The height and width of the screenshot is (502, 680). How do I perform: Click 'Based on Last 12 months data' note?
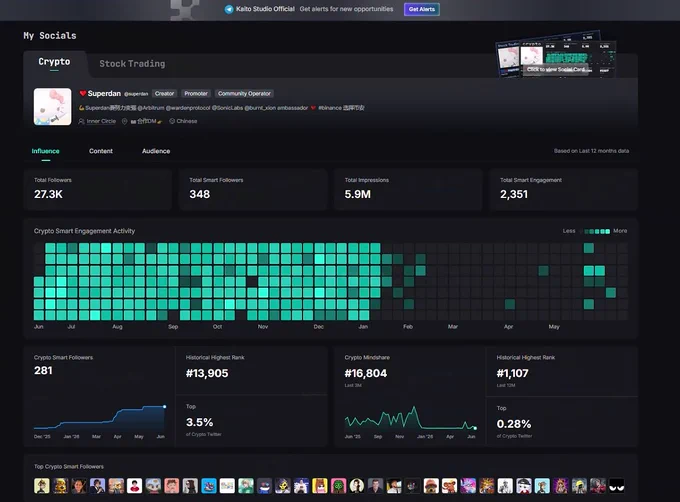(x=591, y=151)
